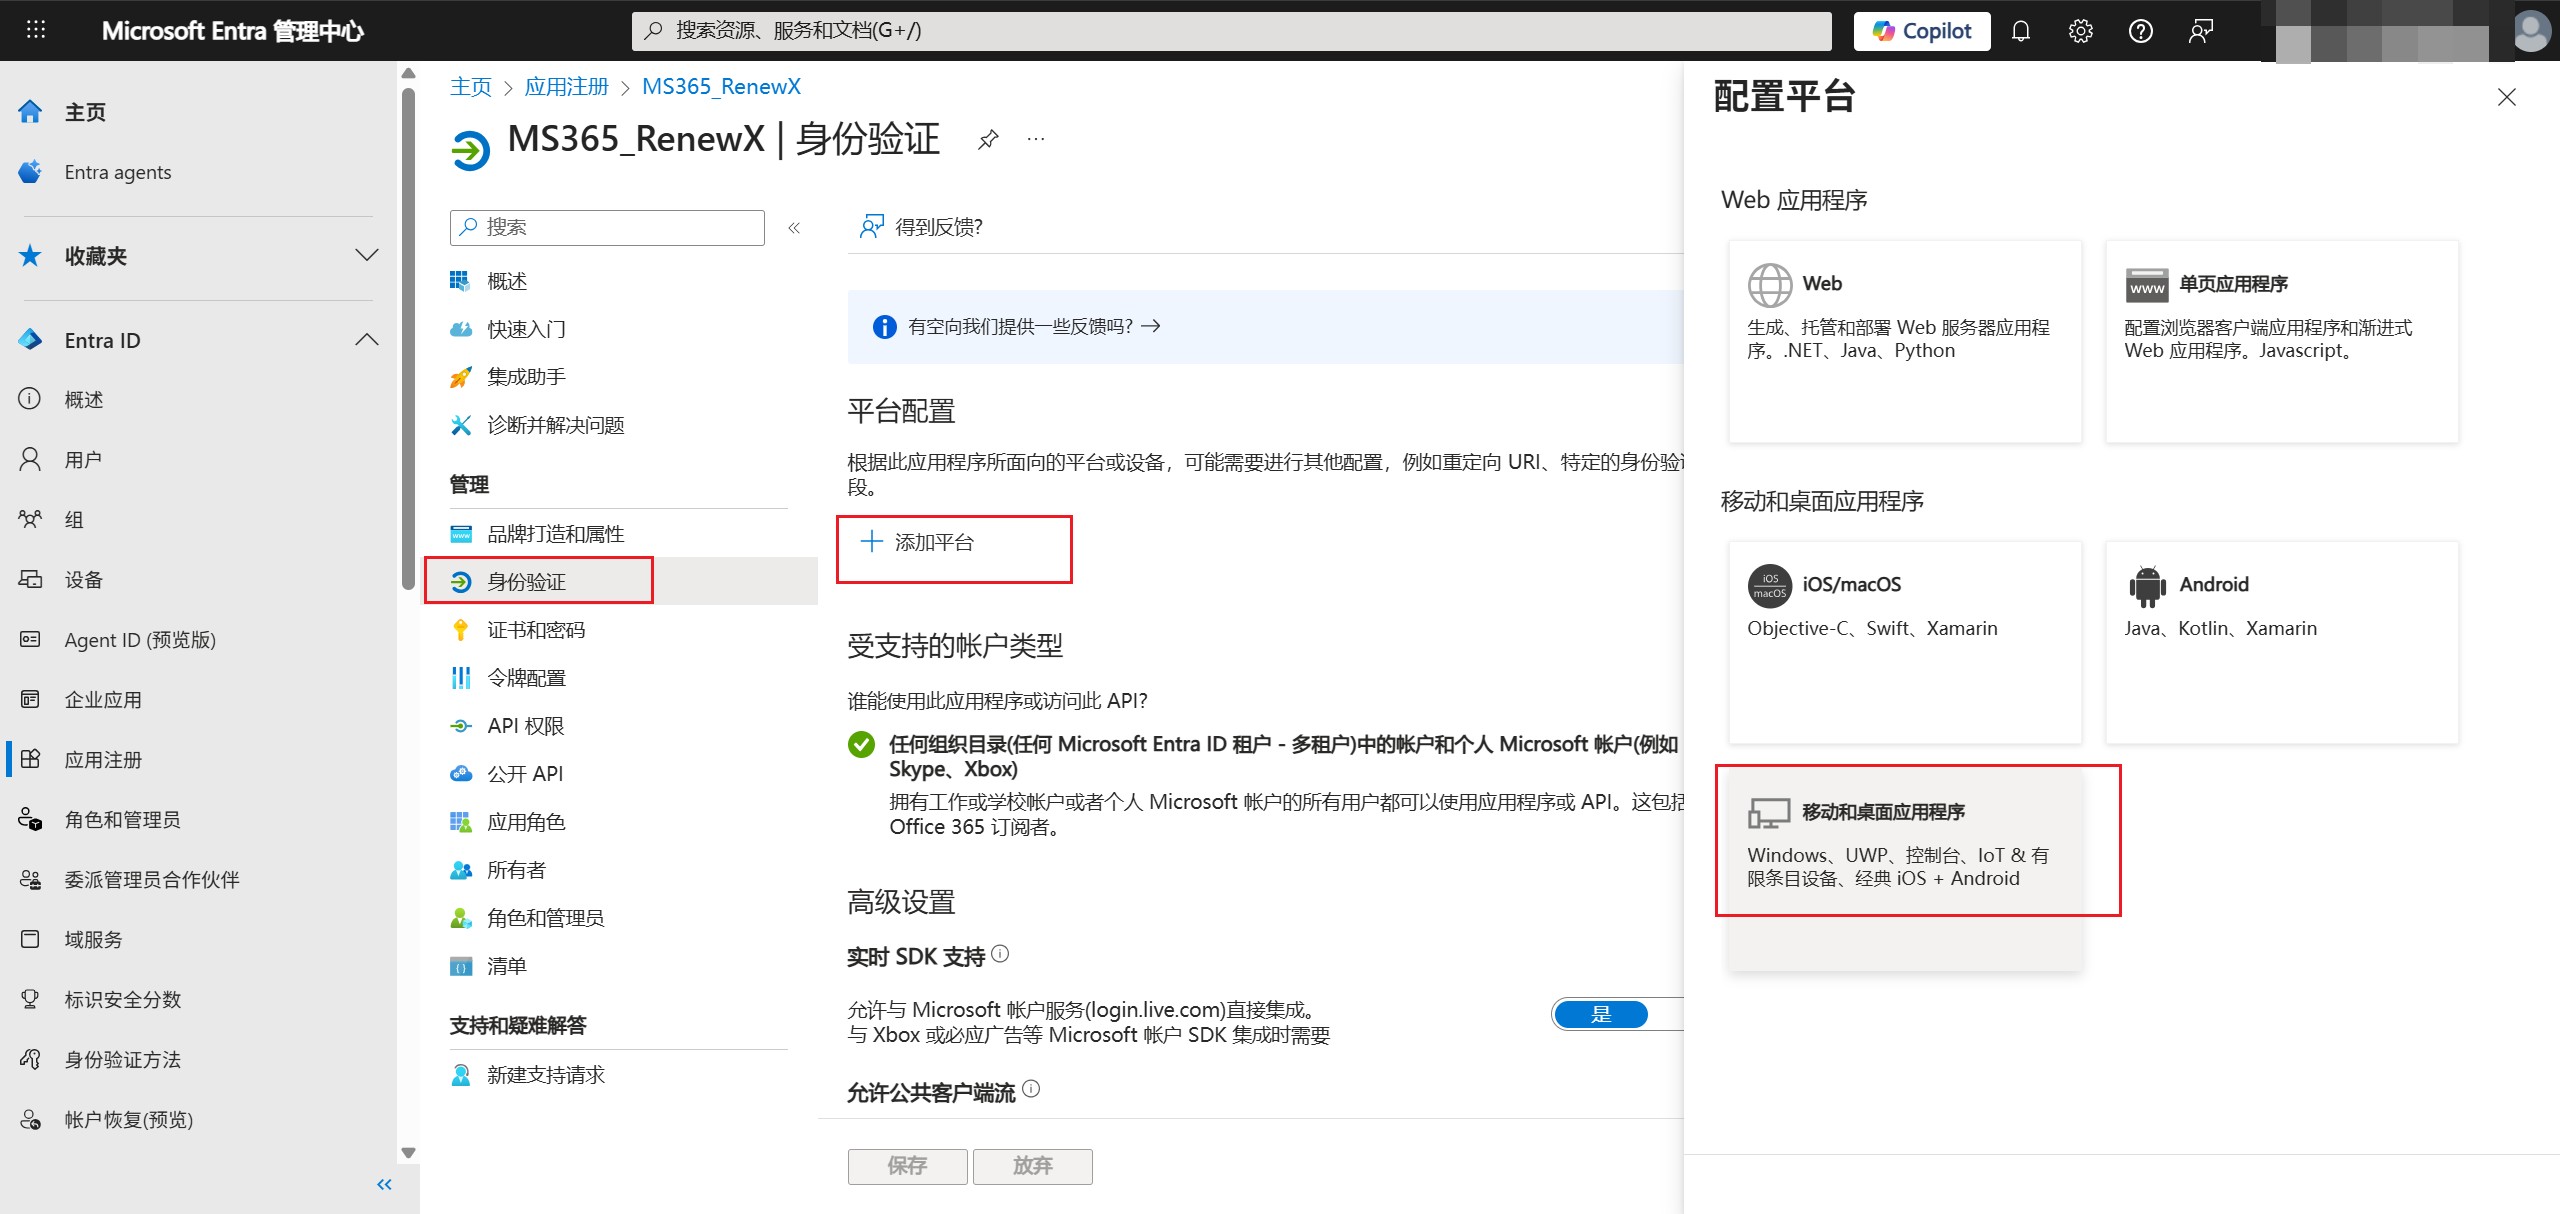Viewport: 2560px width, 1214px height.
Task: Open the app launcher waffle icon
Action: pyautogui.click(x=36, y=30)
